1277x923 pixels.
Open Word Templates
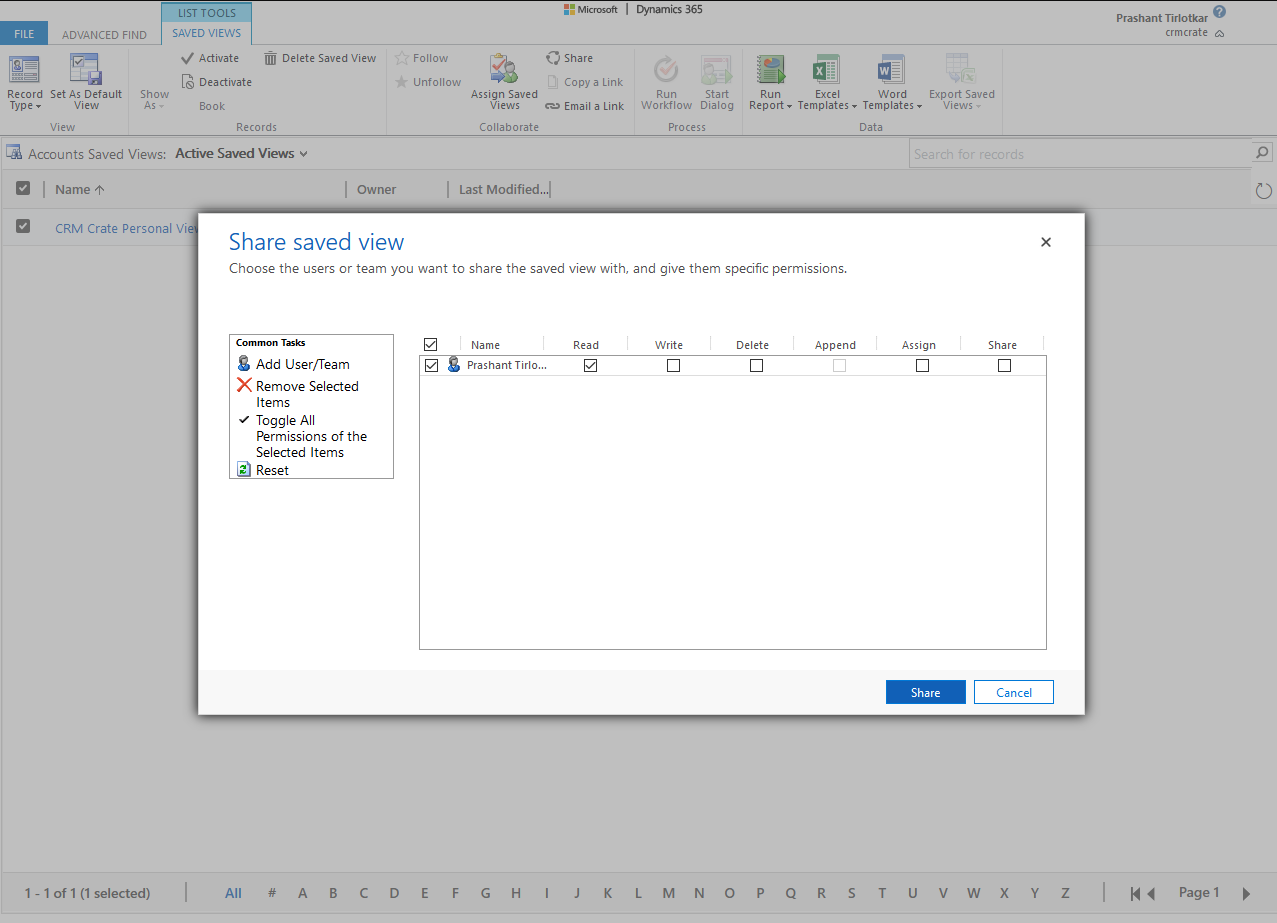891,82
